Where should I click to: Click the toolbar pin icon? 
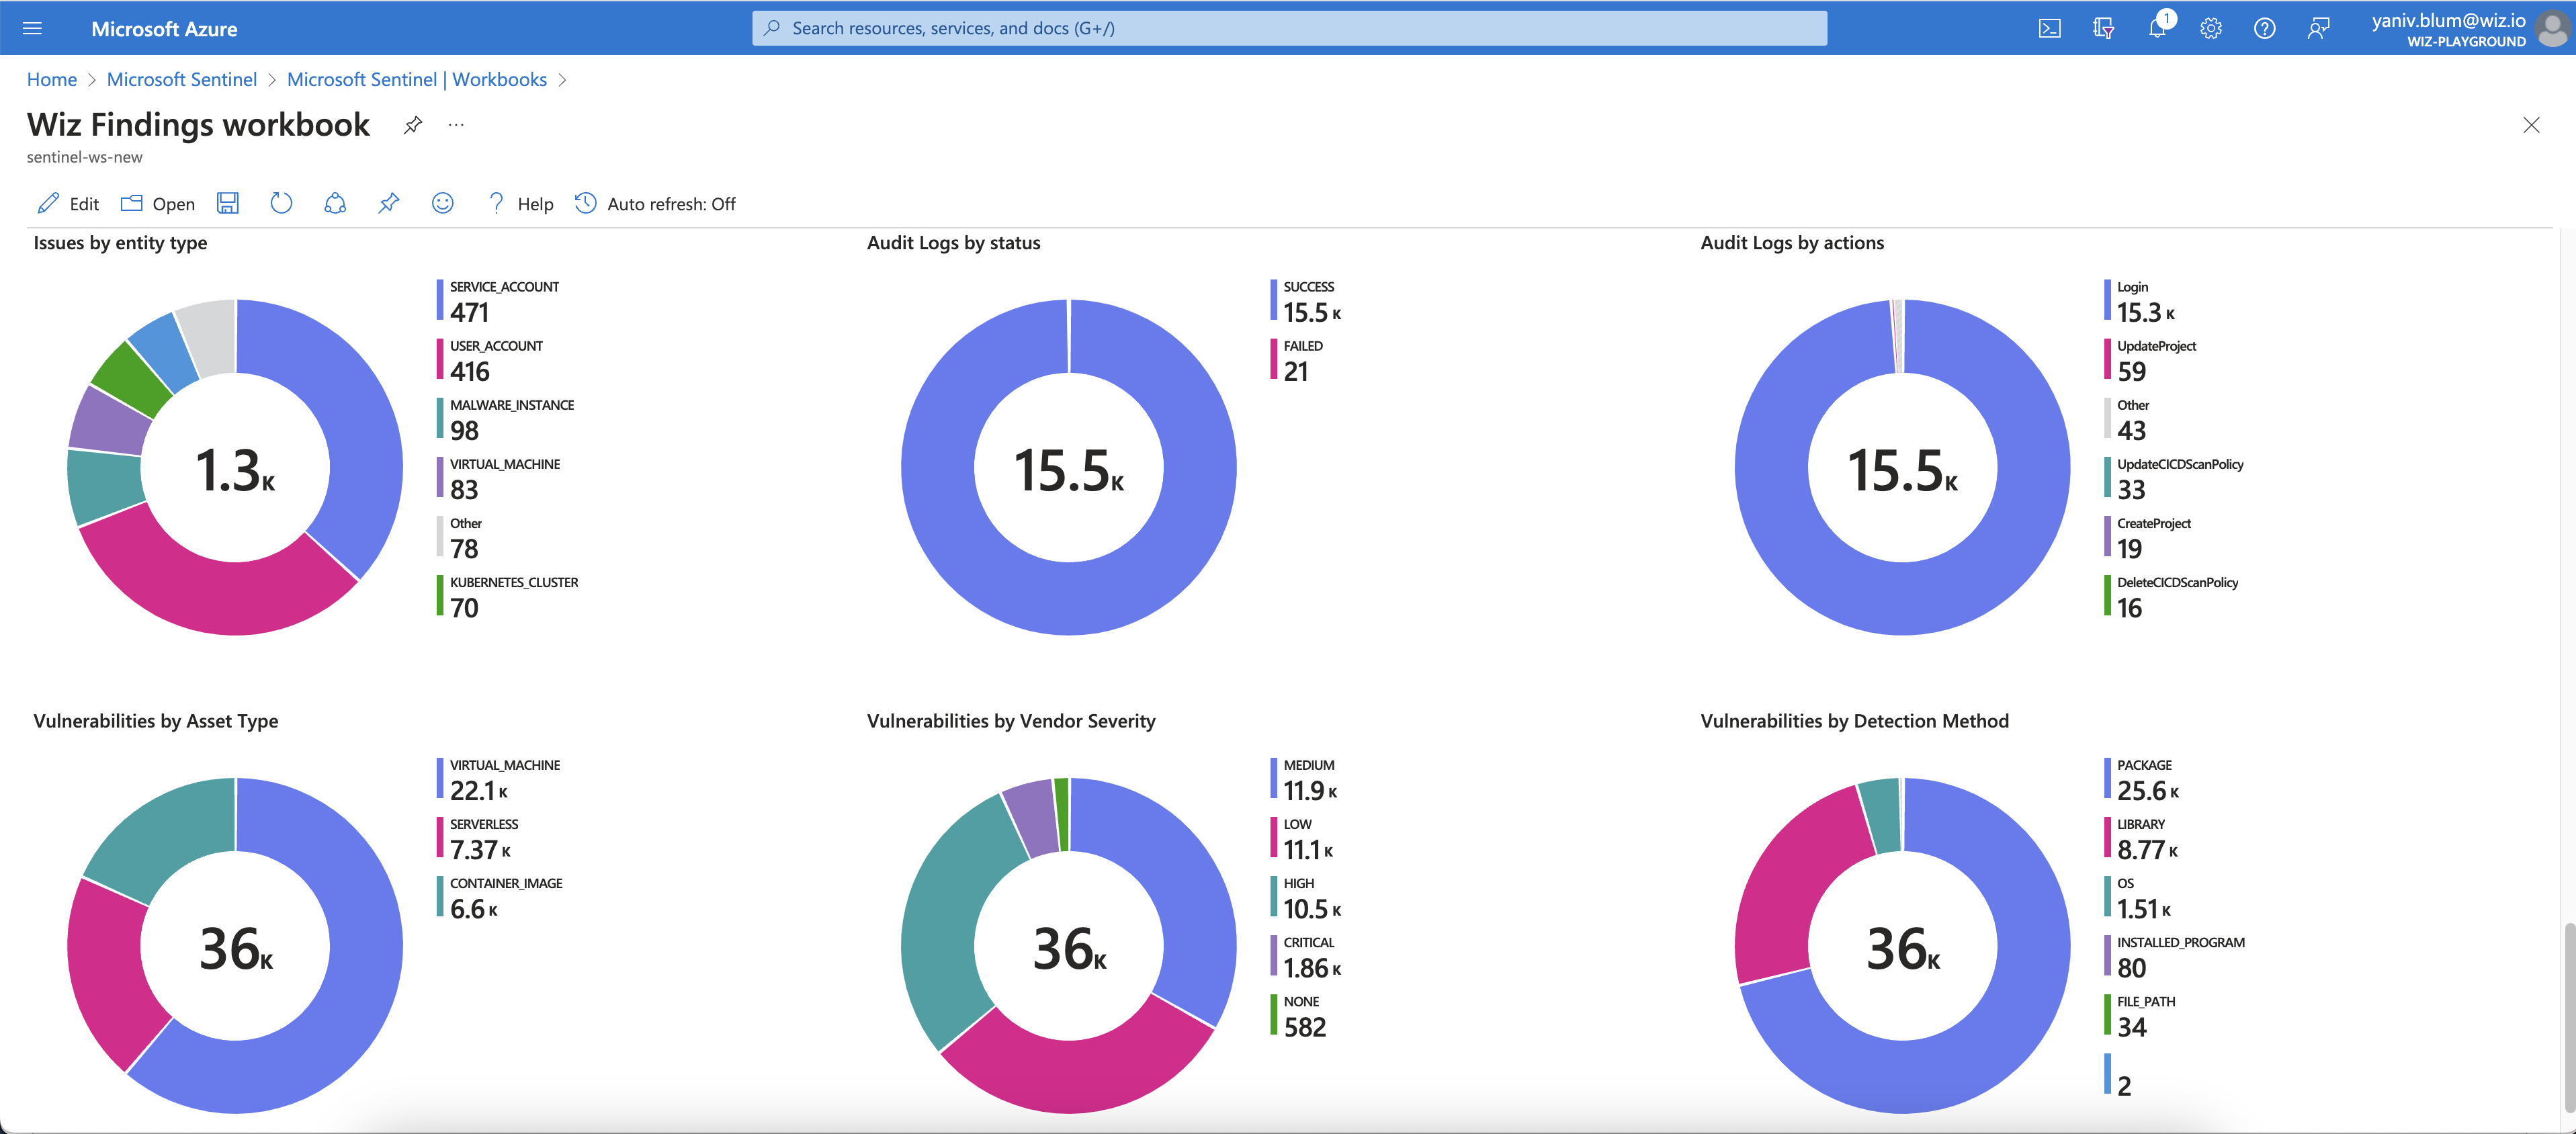pos(388,203)
